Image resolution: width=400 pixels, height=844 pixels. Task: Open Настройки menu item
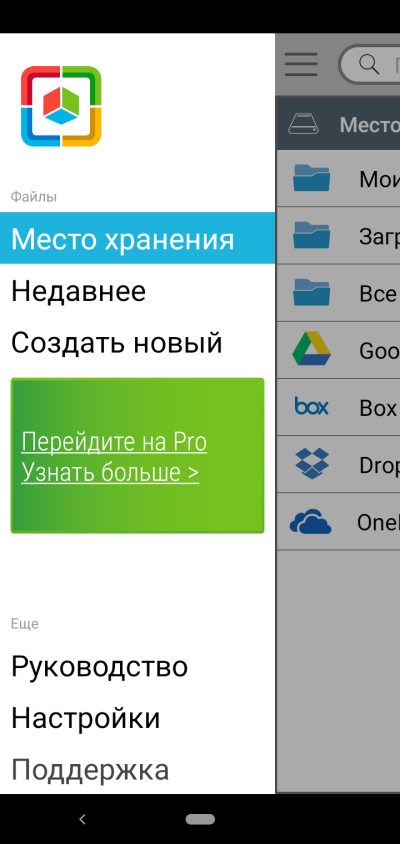click(x=86, y=718)
